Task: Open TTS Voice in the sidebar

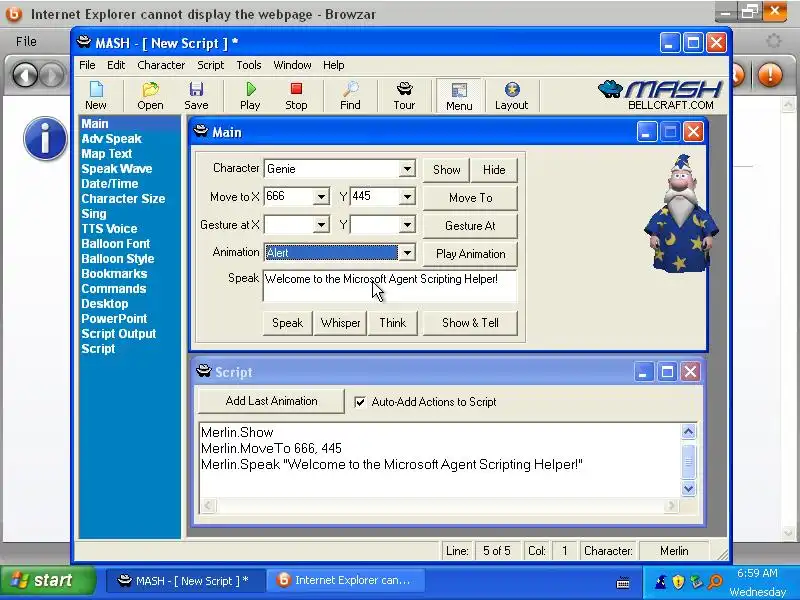Action: point(109,229)
